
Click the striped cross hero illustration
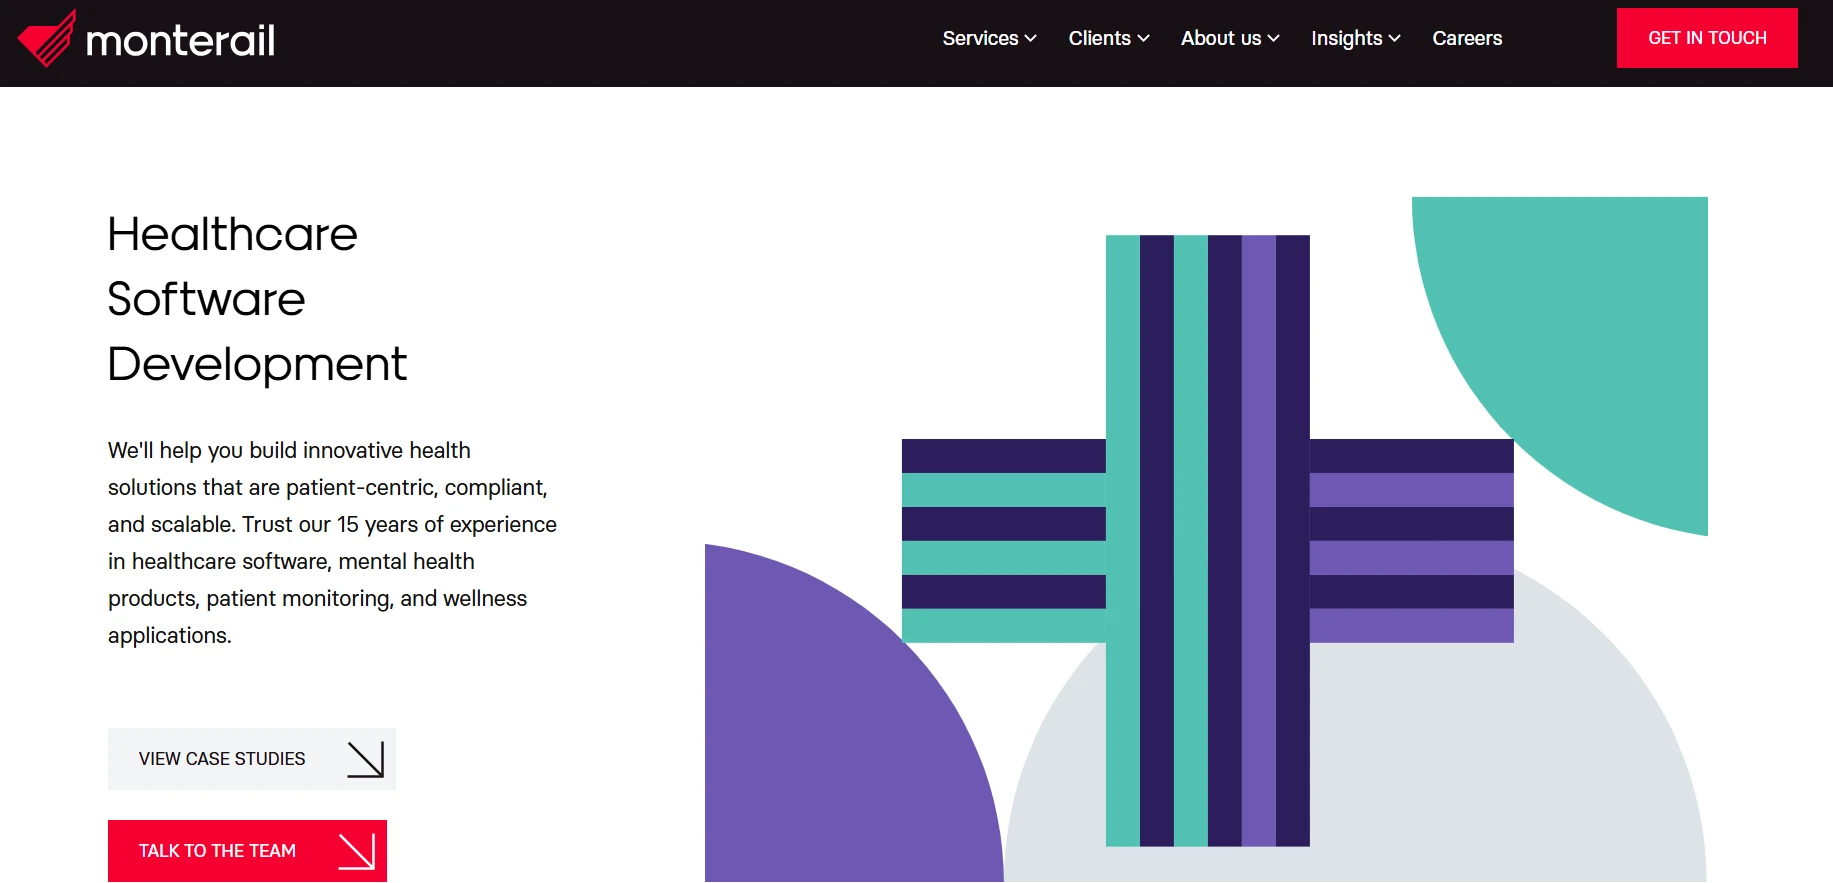coord(1208,541)
